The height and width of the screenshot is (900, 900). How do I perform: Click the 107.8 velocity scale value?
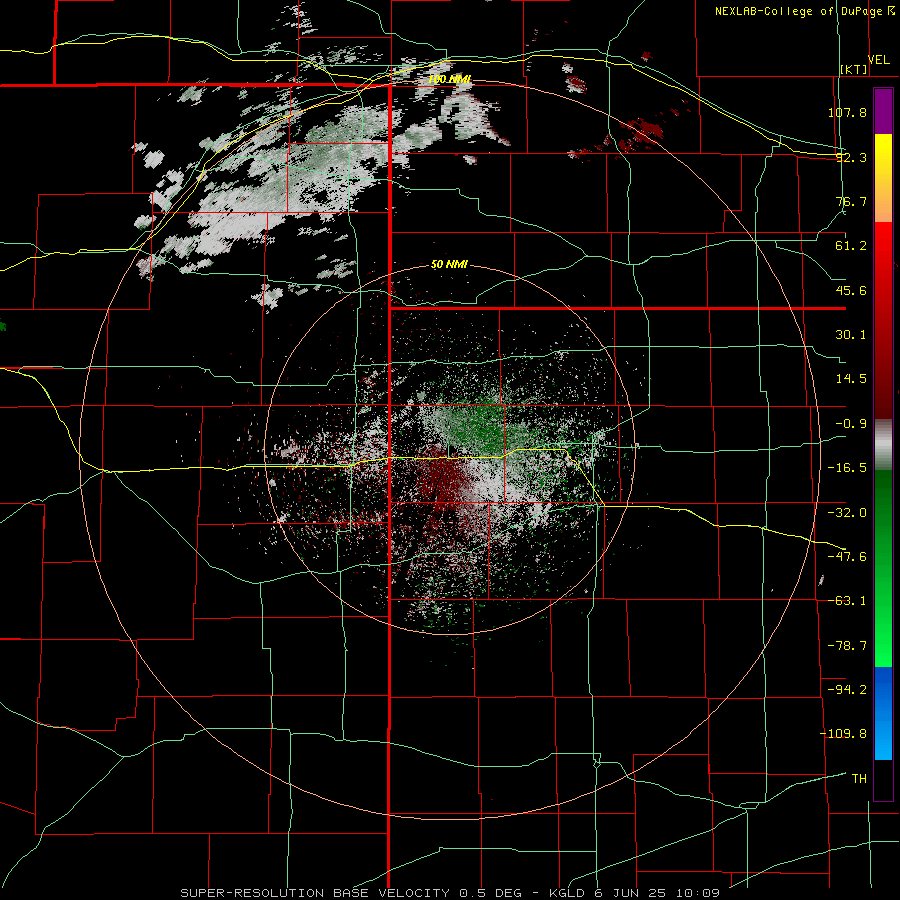click(847, 112)
